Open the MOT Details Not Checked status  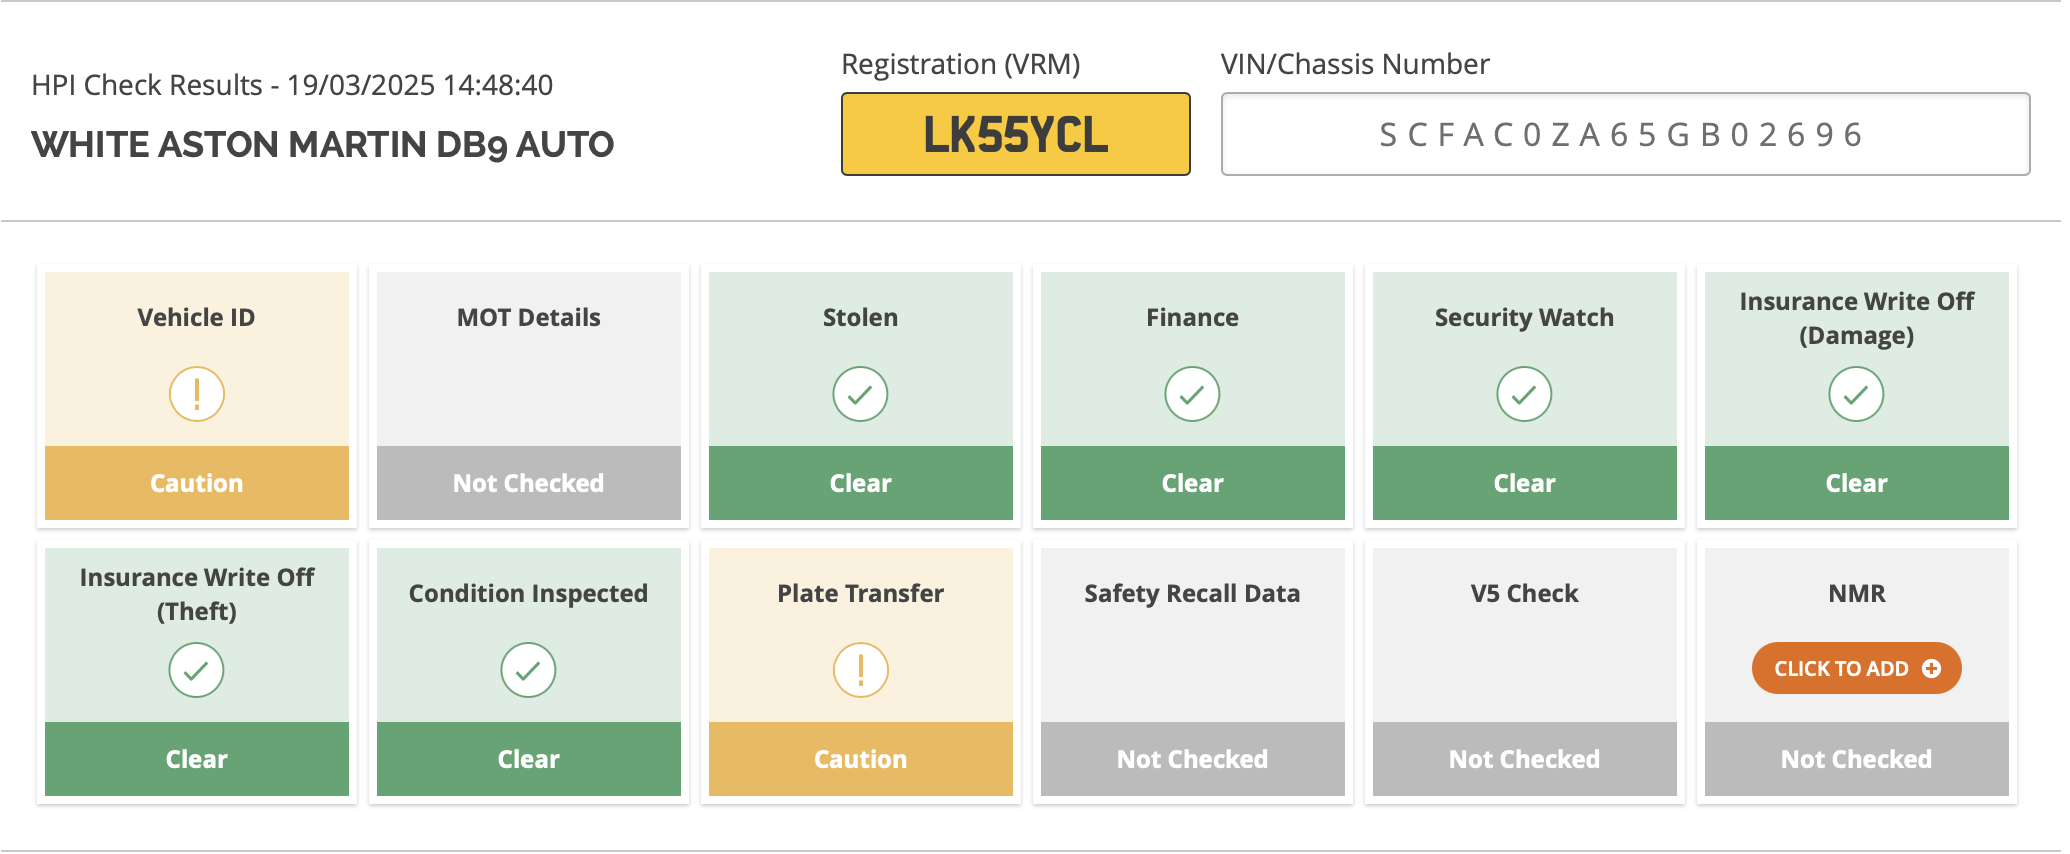(x=529, y=483)
